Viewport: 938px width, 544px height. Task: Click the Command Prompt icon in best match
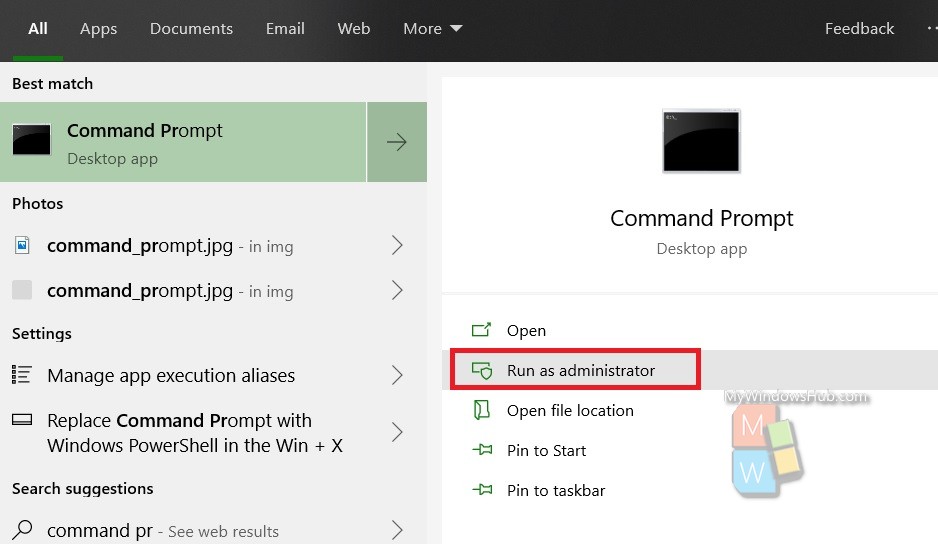(x=32, y=139)
